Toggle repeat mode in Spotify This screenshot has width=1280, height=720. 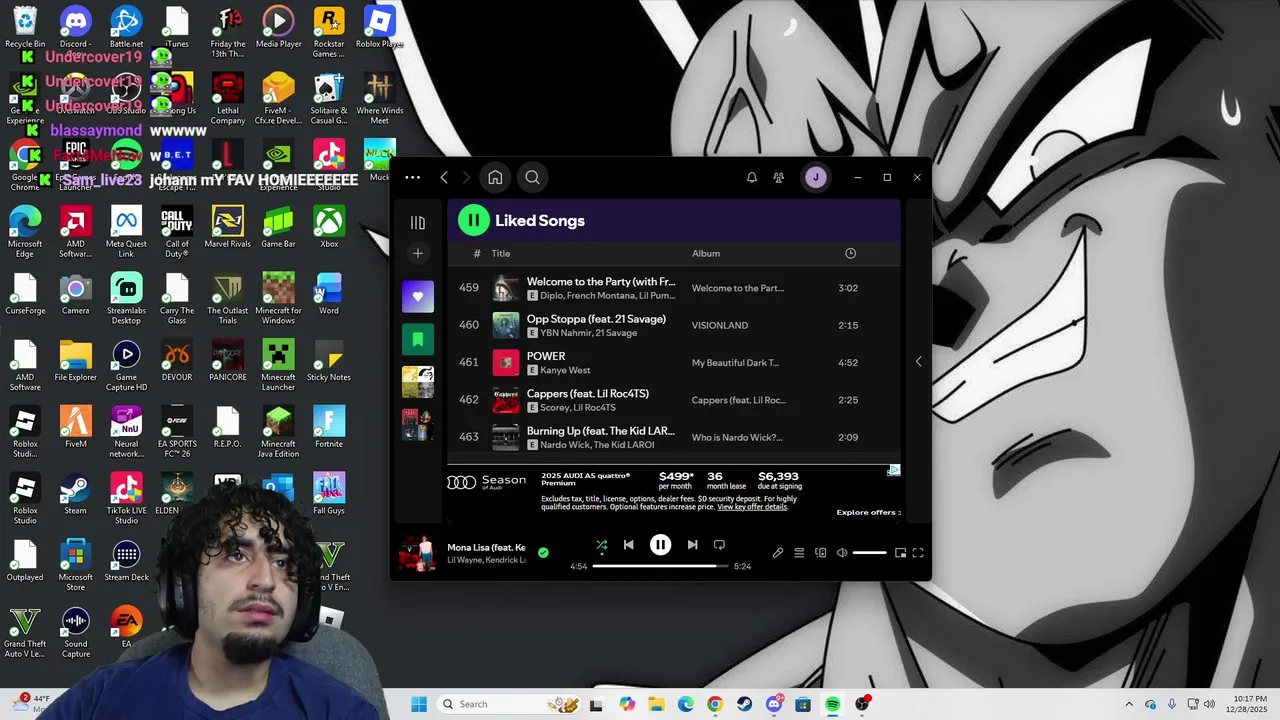click(x=719, y=545)
